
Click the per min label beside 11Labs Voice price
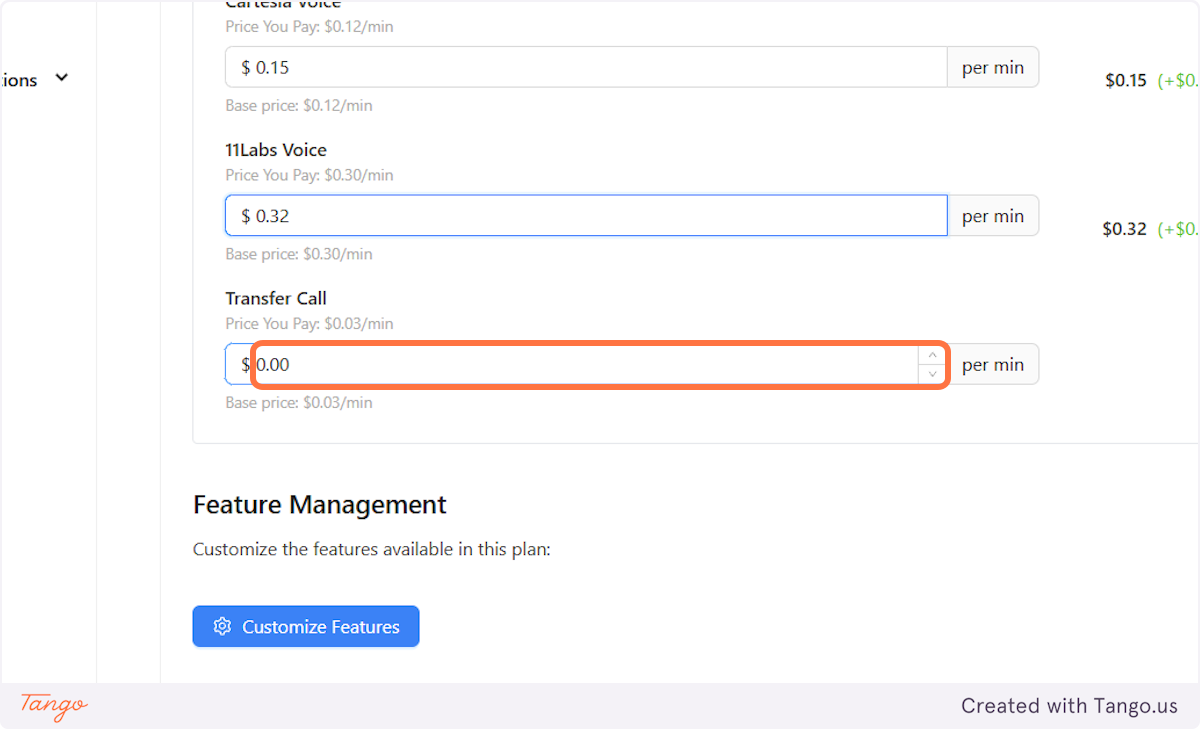point(992,215)
